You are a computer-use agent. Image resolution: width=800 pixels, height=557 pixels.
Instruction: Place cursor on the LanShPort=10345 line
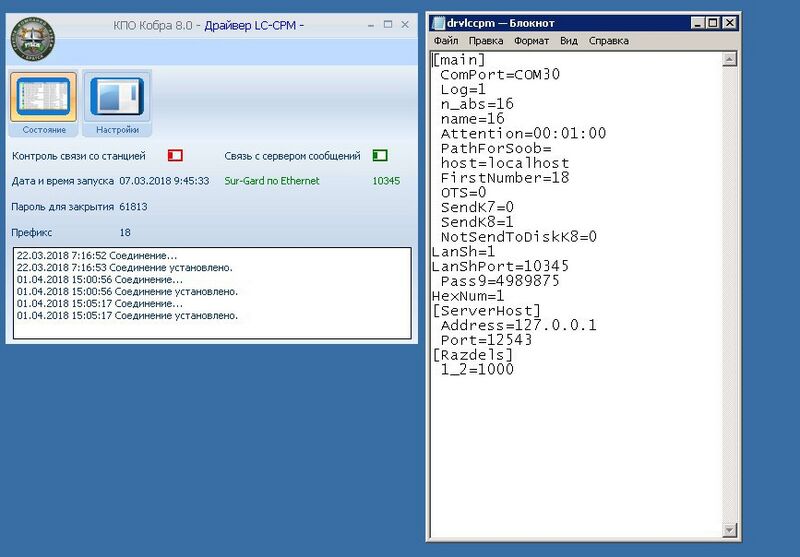pos(500,267)
